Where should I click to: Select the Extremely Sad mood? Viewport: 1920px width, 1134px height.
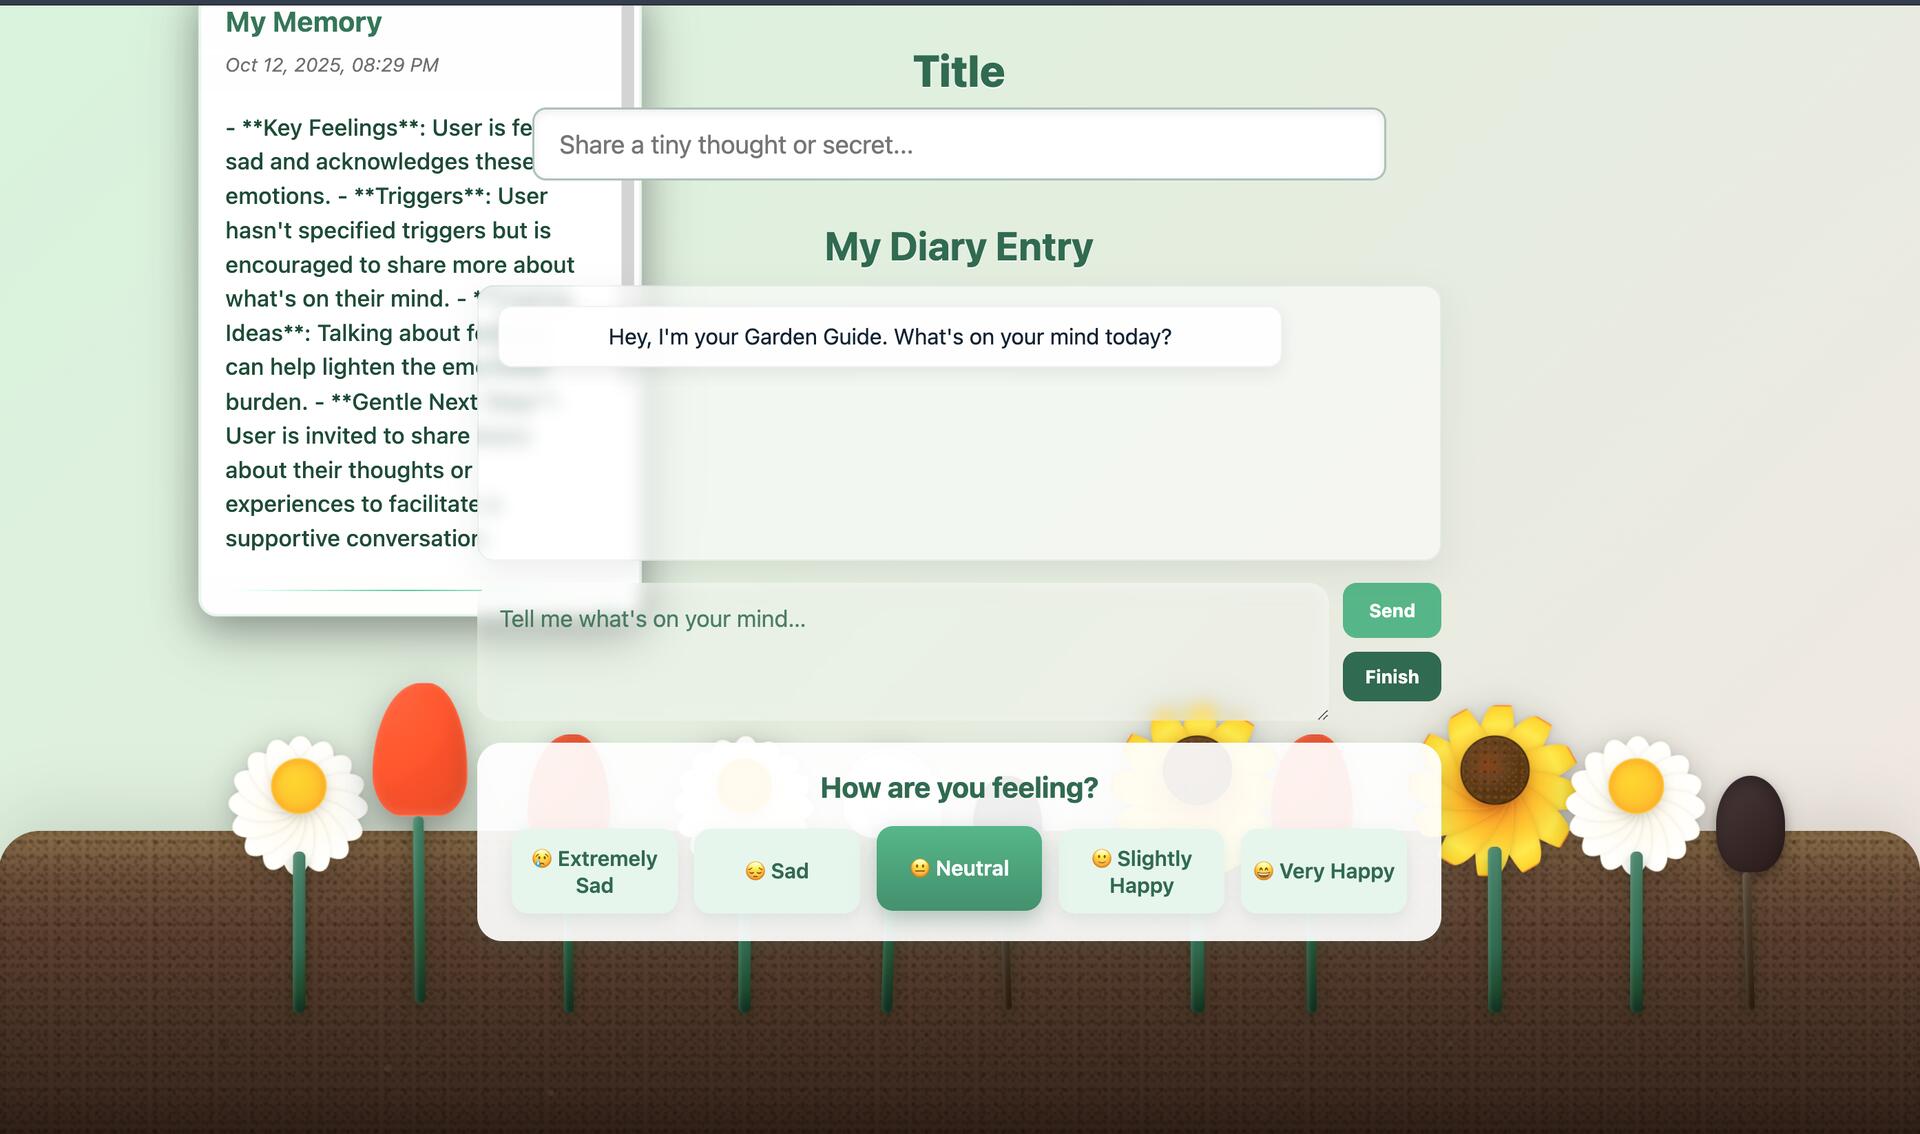pyautogui.click(x=594, y=871)
